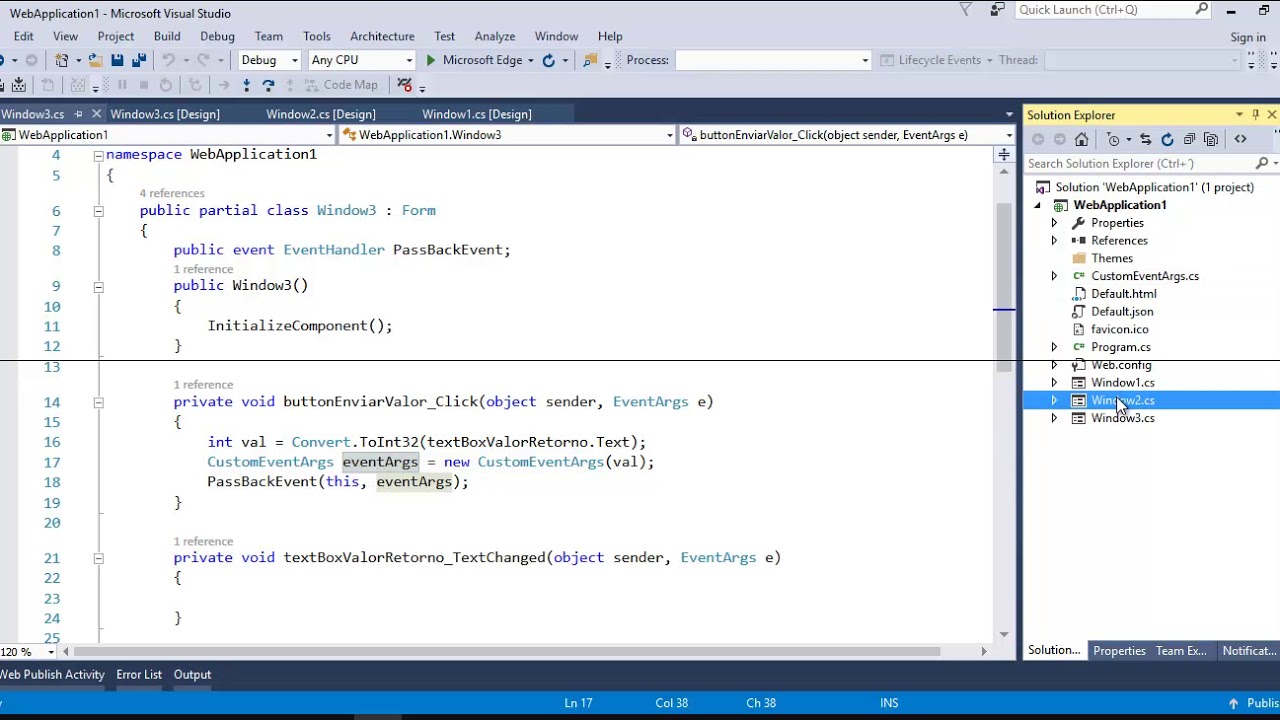This screenshot has height=720, width=1280.
Task: Open the Build menu
Action: [167, 36]
